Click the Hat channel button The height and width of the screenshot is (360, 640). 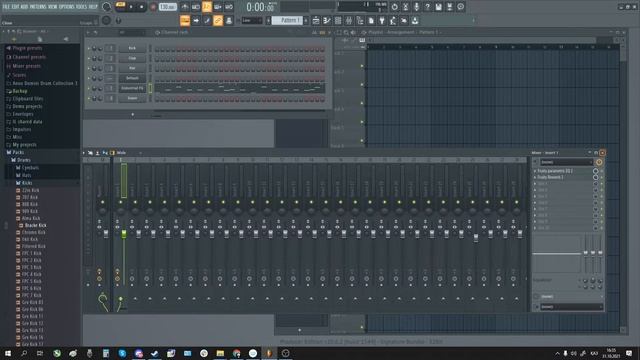(x=132, y=68)
